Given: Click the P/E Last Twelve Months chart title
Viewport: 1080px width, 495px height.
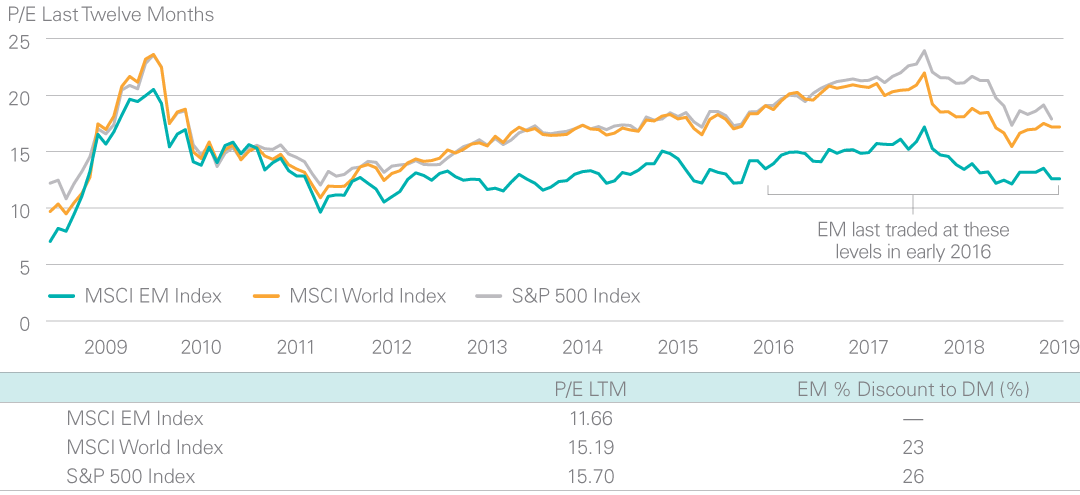Looking at the screenshot, I should pos(111,14).
